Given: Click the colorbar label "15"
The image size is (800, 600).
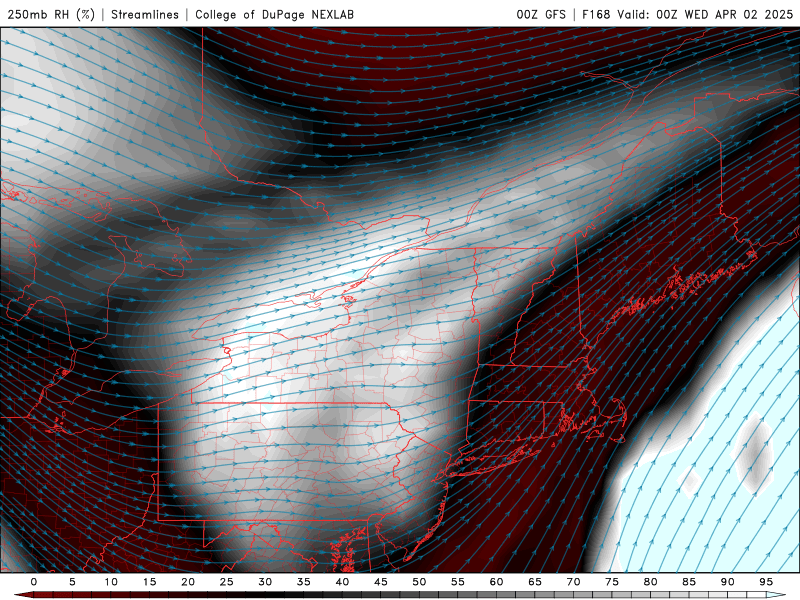Looking at the screenshot, I should [x=149, y=582].
